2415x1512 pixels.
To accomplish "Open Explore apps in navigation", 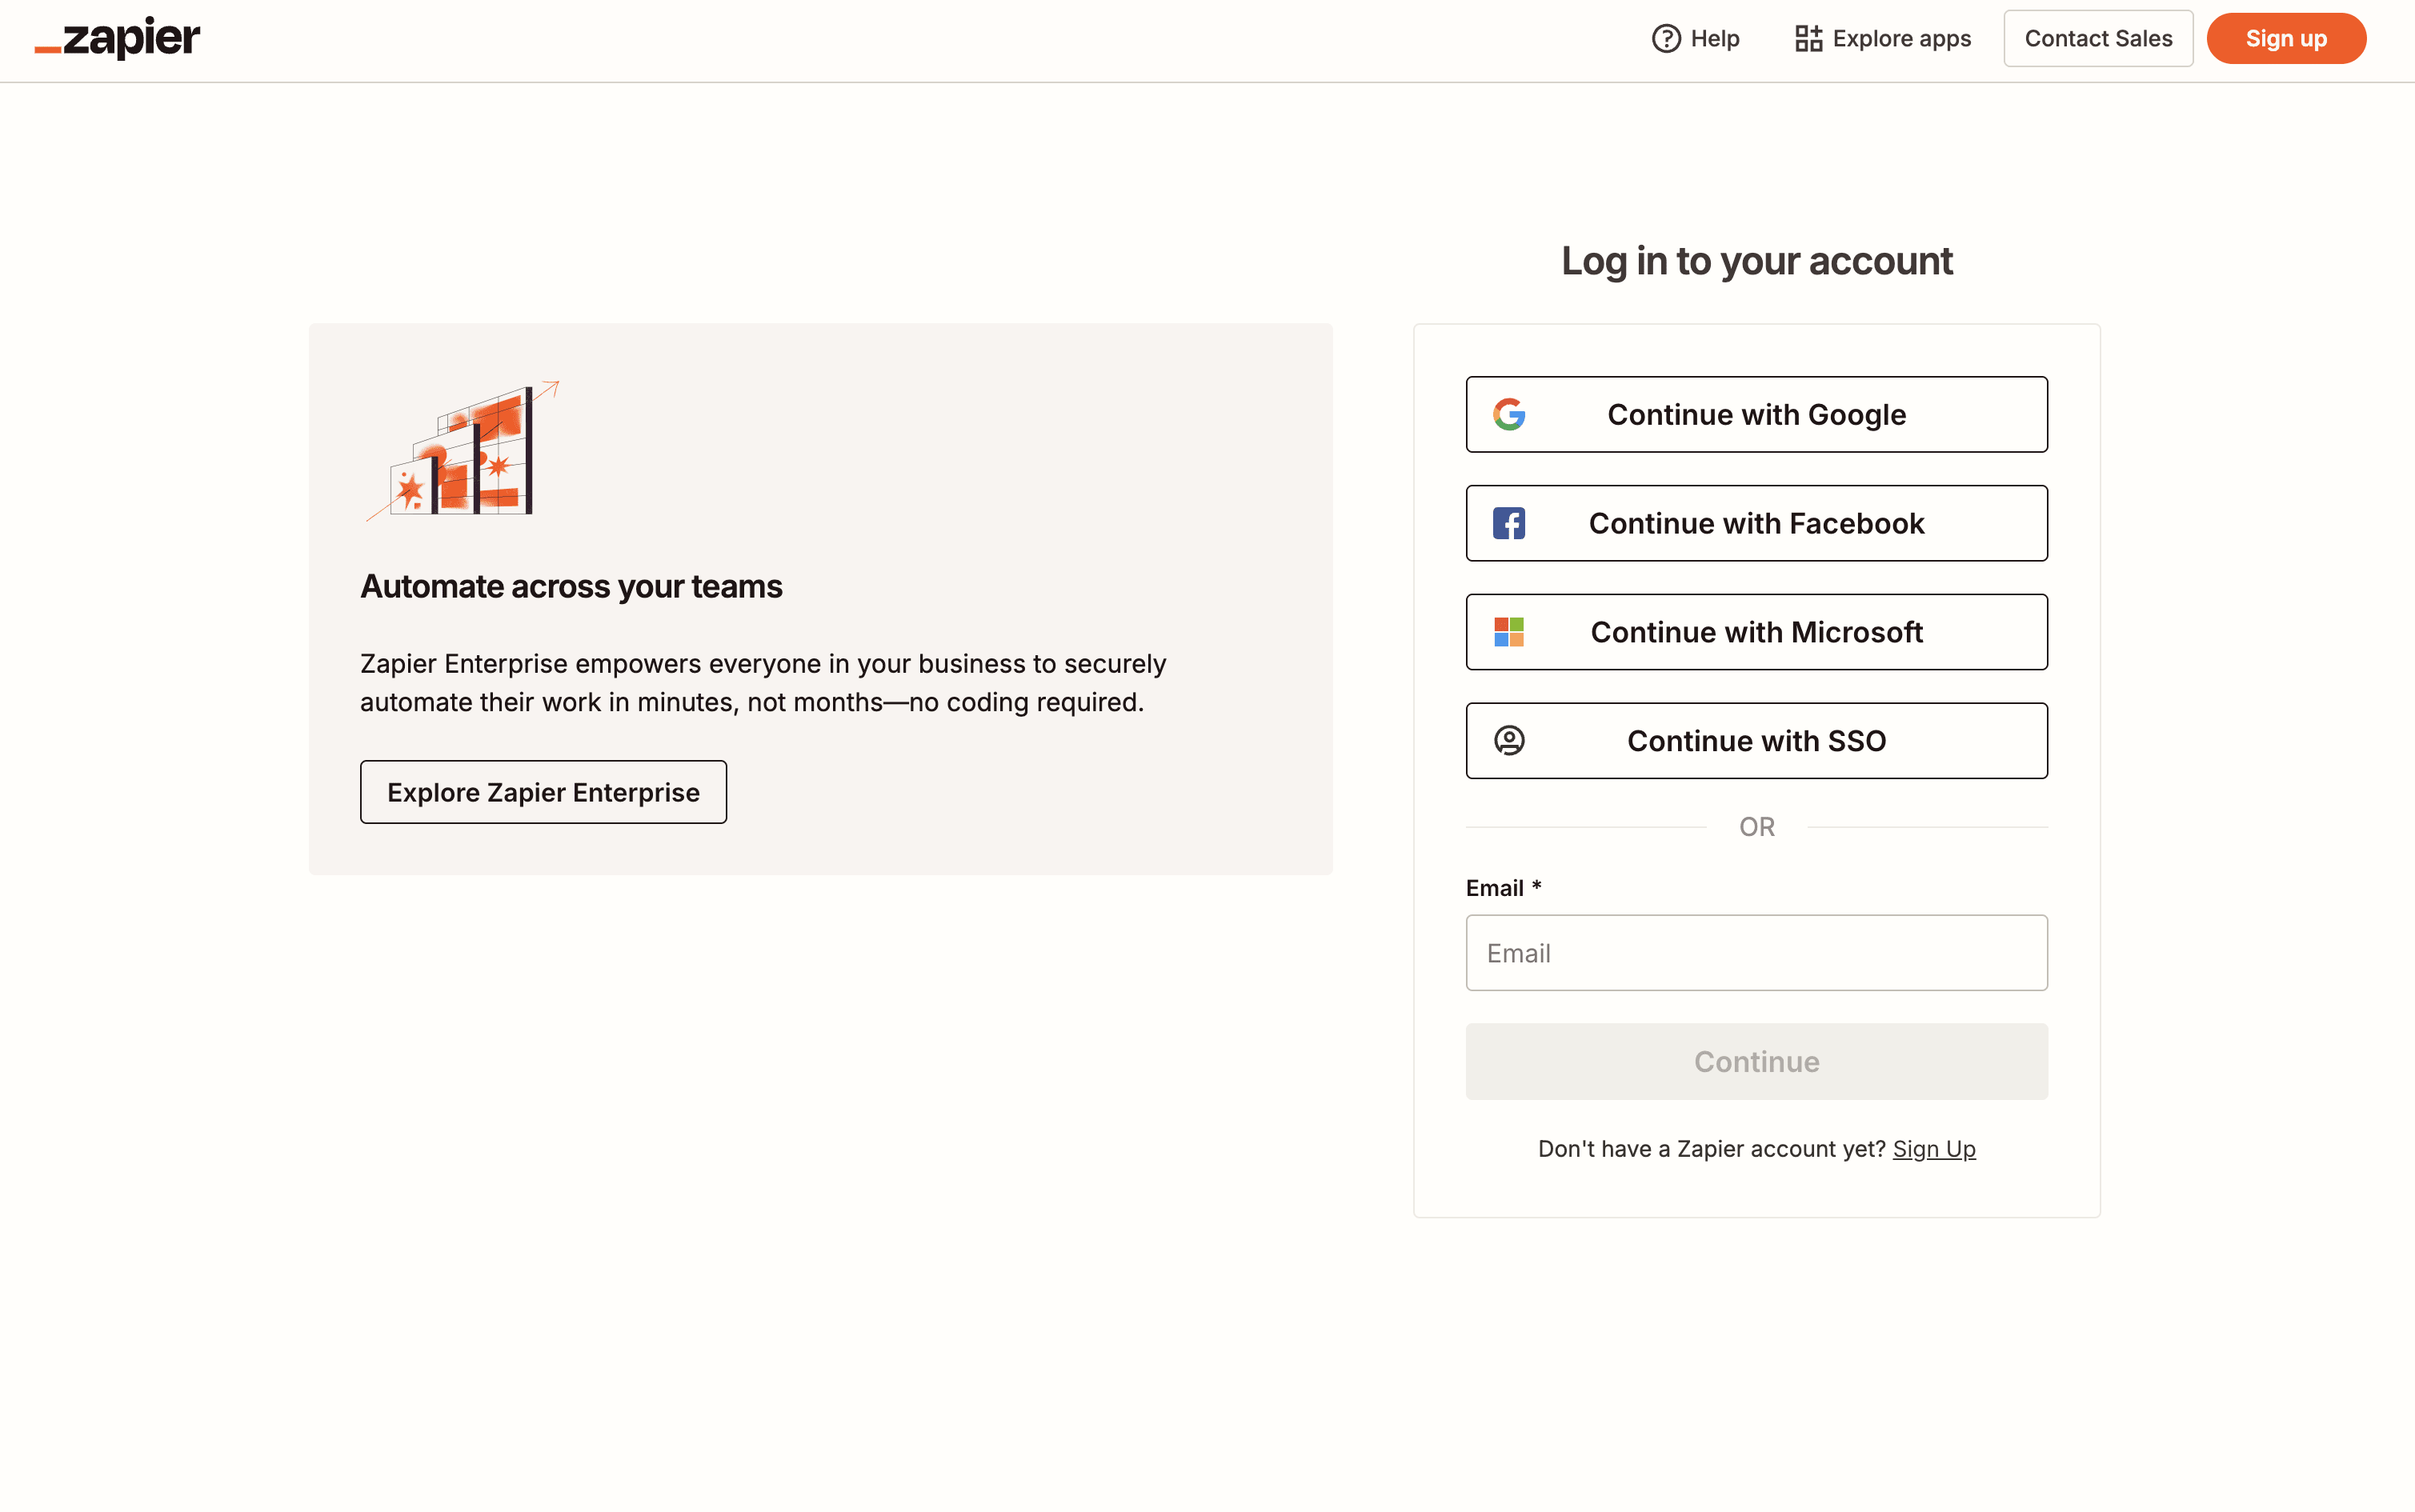I will (x=1882, y=38).
